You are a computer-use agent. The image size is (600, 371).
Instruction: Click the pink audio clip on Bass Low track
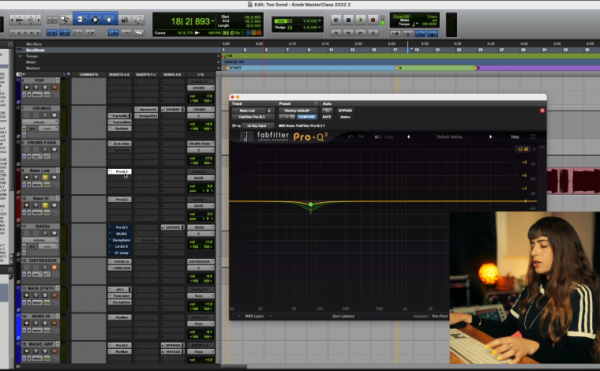[573, 181]
